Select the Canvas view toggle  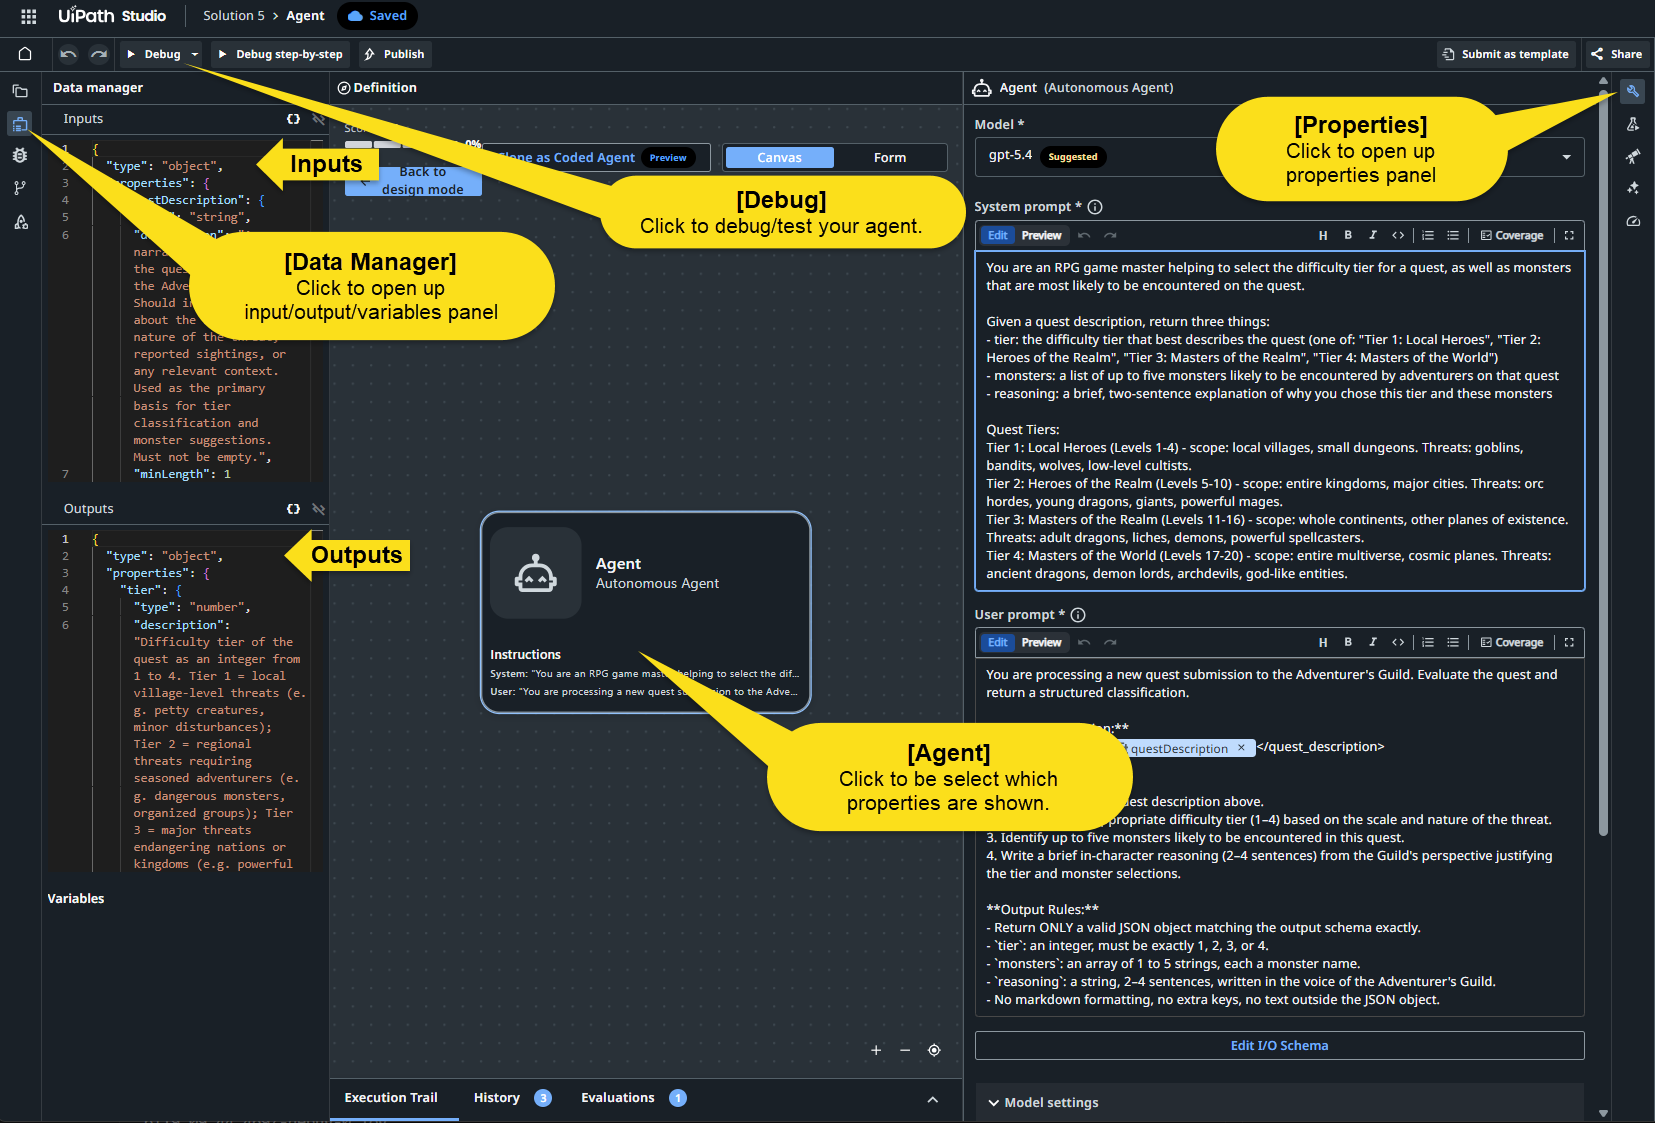click(x=779, y=158)
